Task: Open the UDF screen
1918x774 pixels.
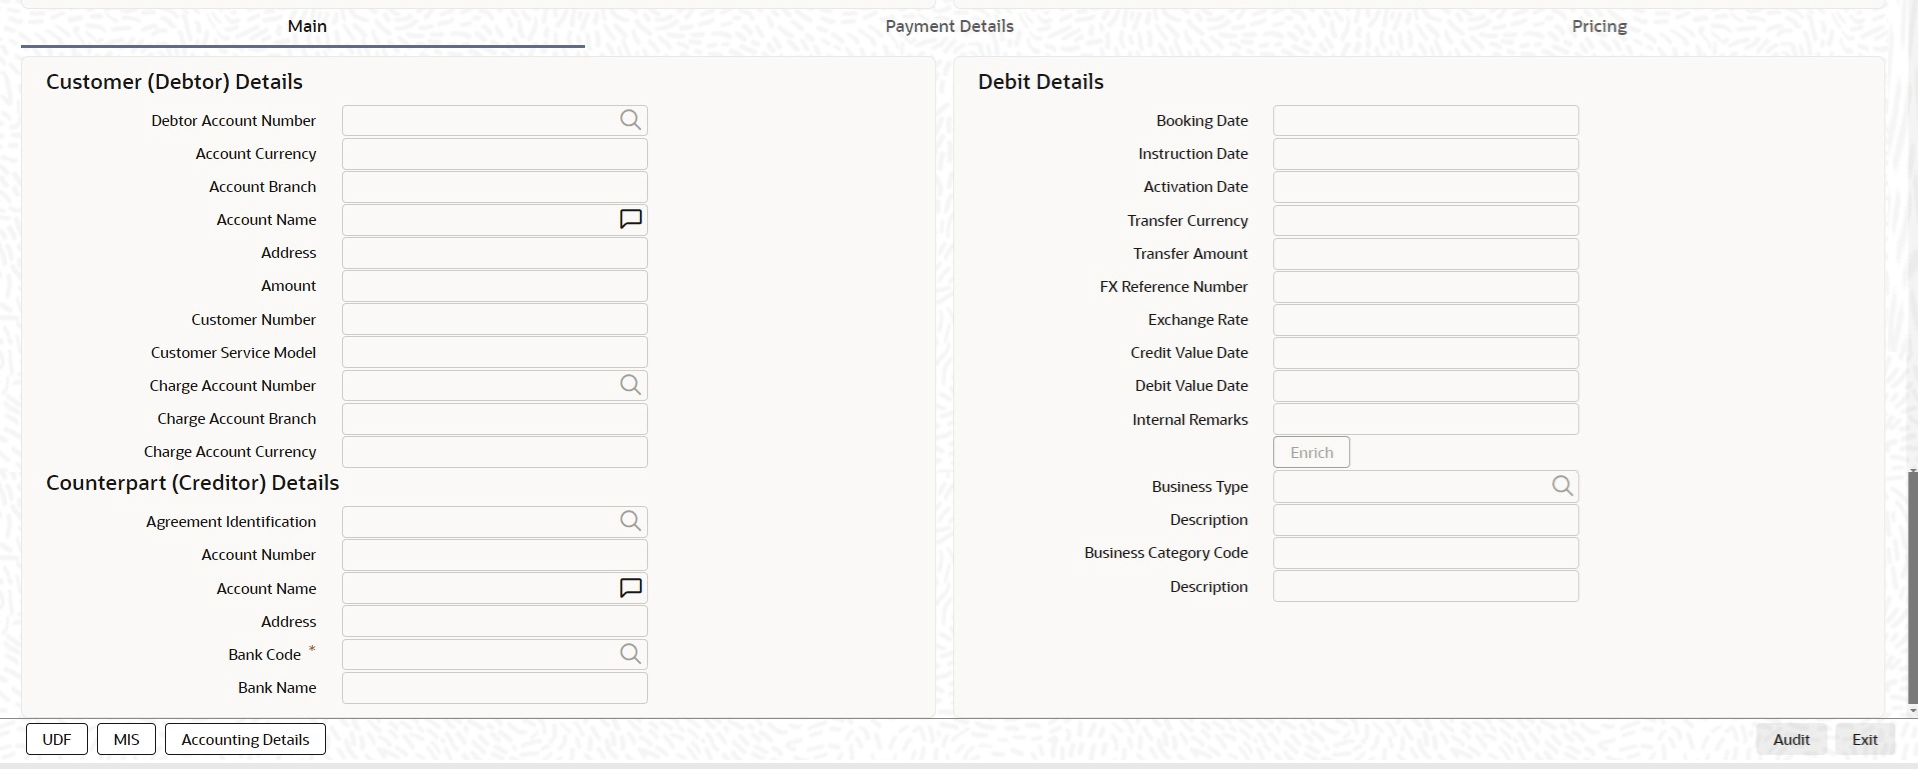Action: click(57, 739)
